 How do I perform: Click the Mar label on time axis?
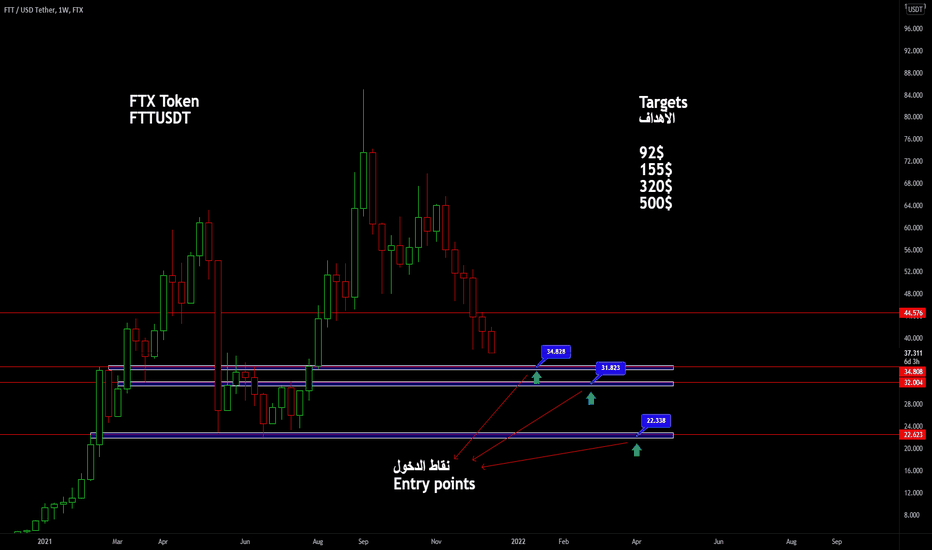[x=117, y=542]
